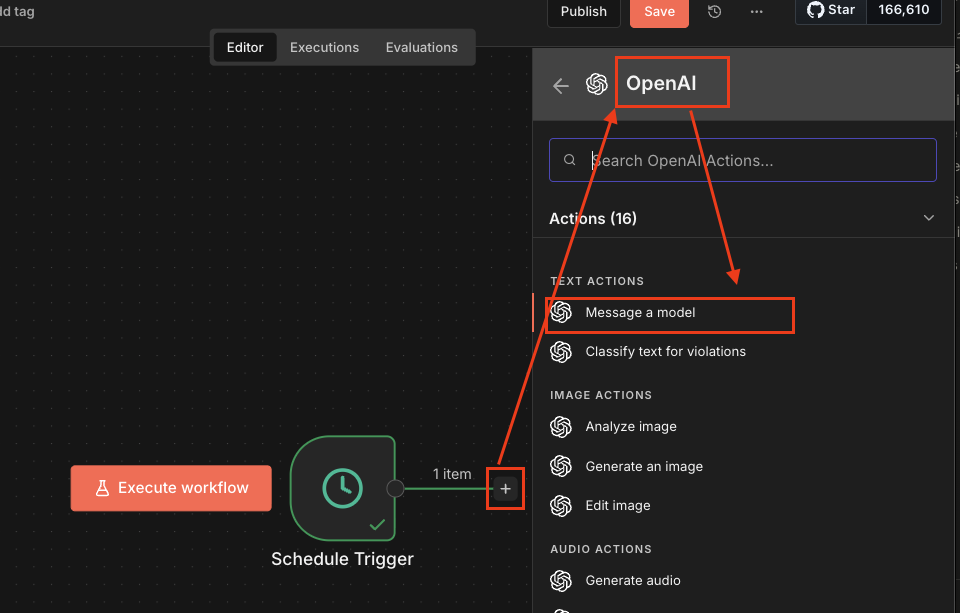Choose Generate an image action
Screen dimensions: 960x613
point(743,467)
